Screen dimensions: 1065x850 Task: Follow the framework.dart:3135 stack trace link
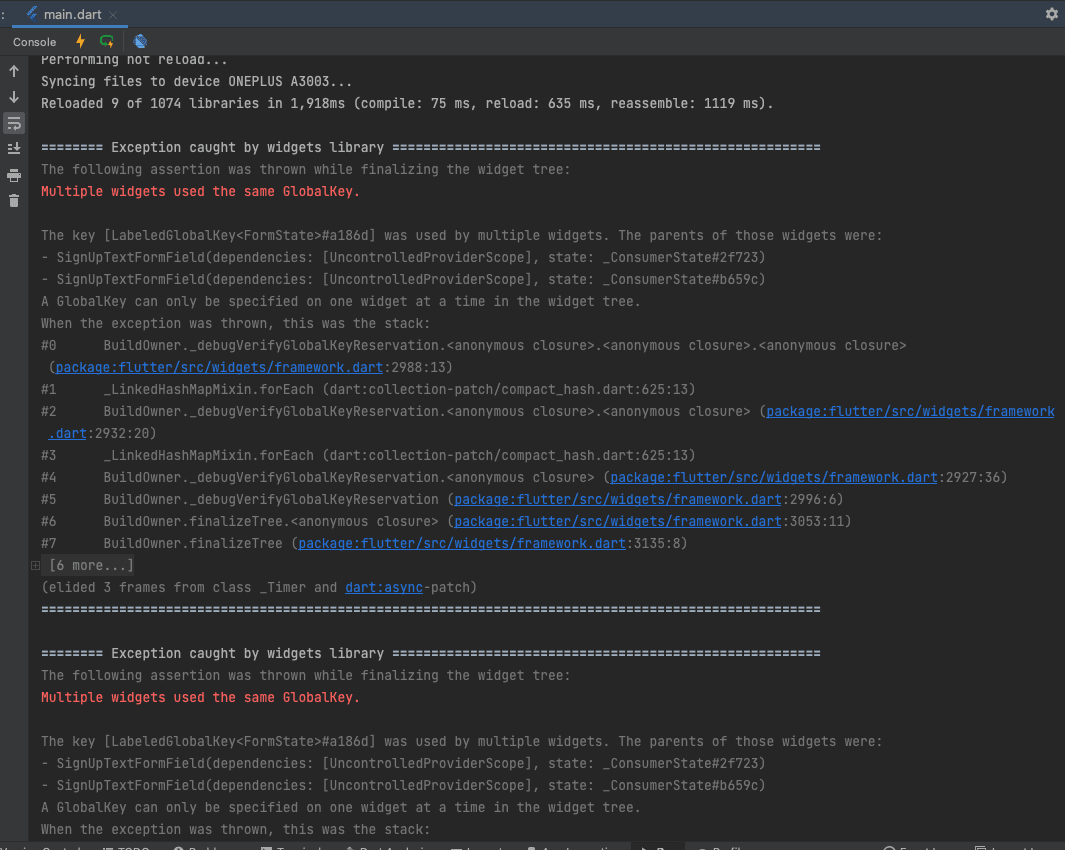pyautogui.click(x=462, y=543)
